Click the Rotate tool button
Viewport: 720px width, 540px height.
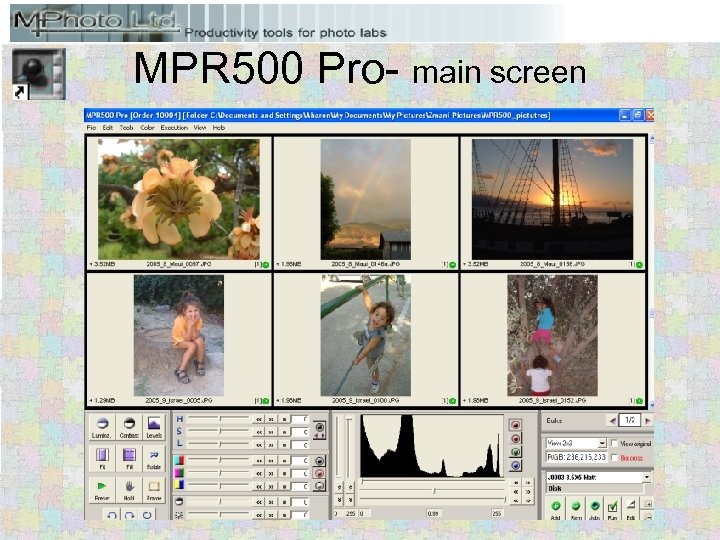click(154, 459)
